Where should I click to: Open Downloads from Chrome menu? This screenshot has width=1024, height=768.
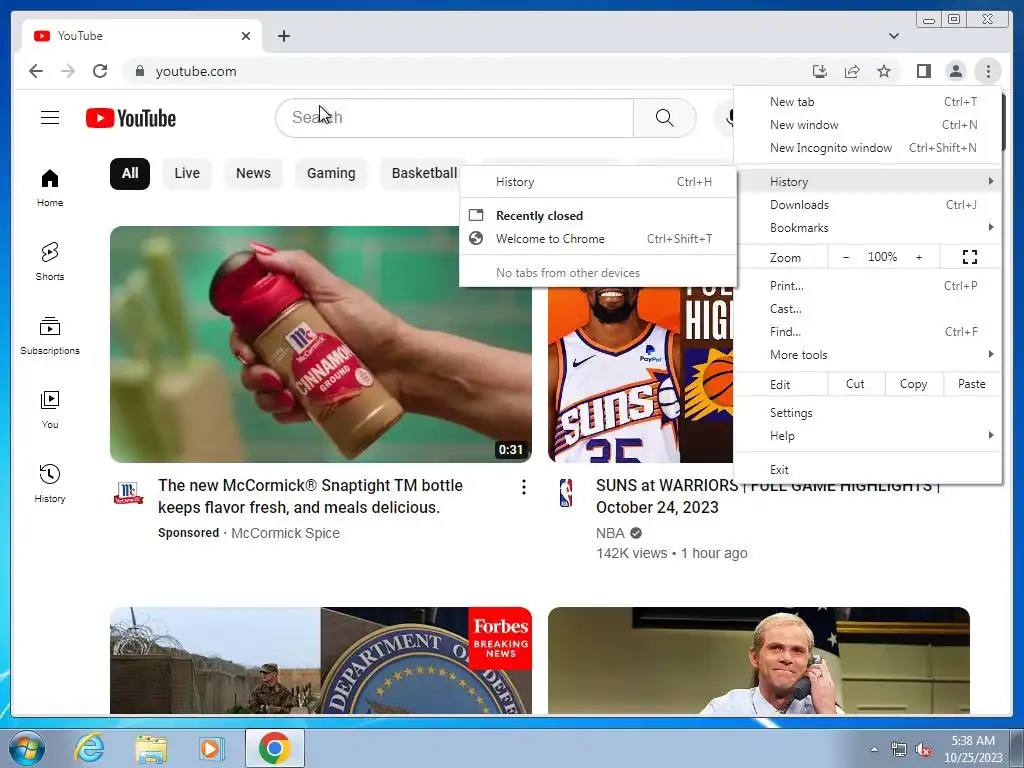point(868,205)
